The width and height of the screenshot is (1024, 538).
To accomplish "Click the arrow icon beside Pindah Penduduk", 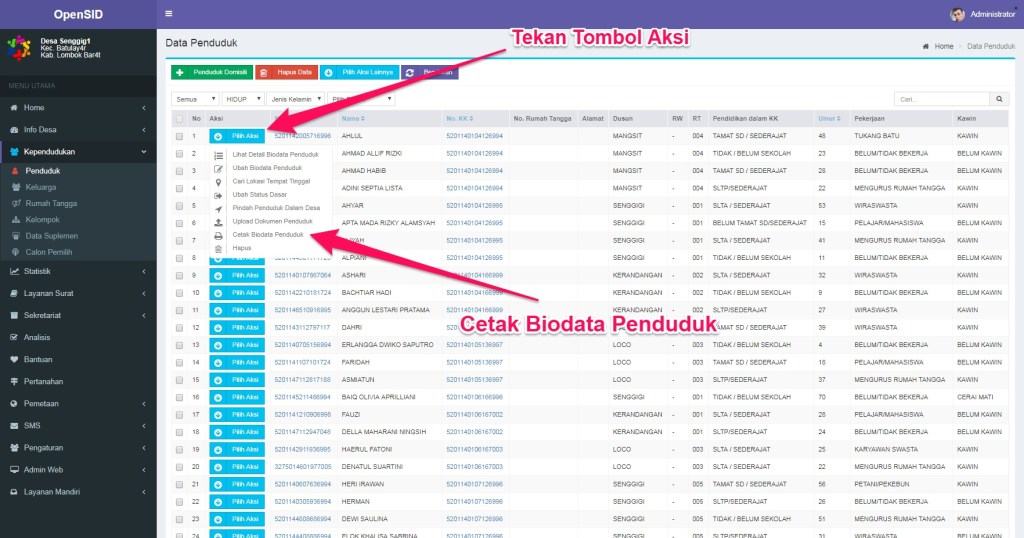I will [x=219, y=209].
